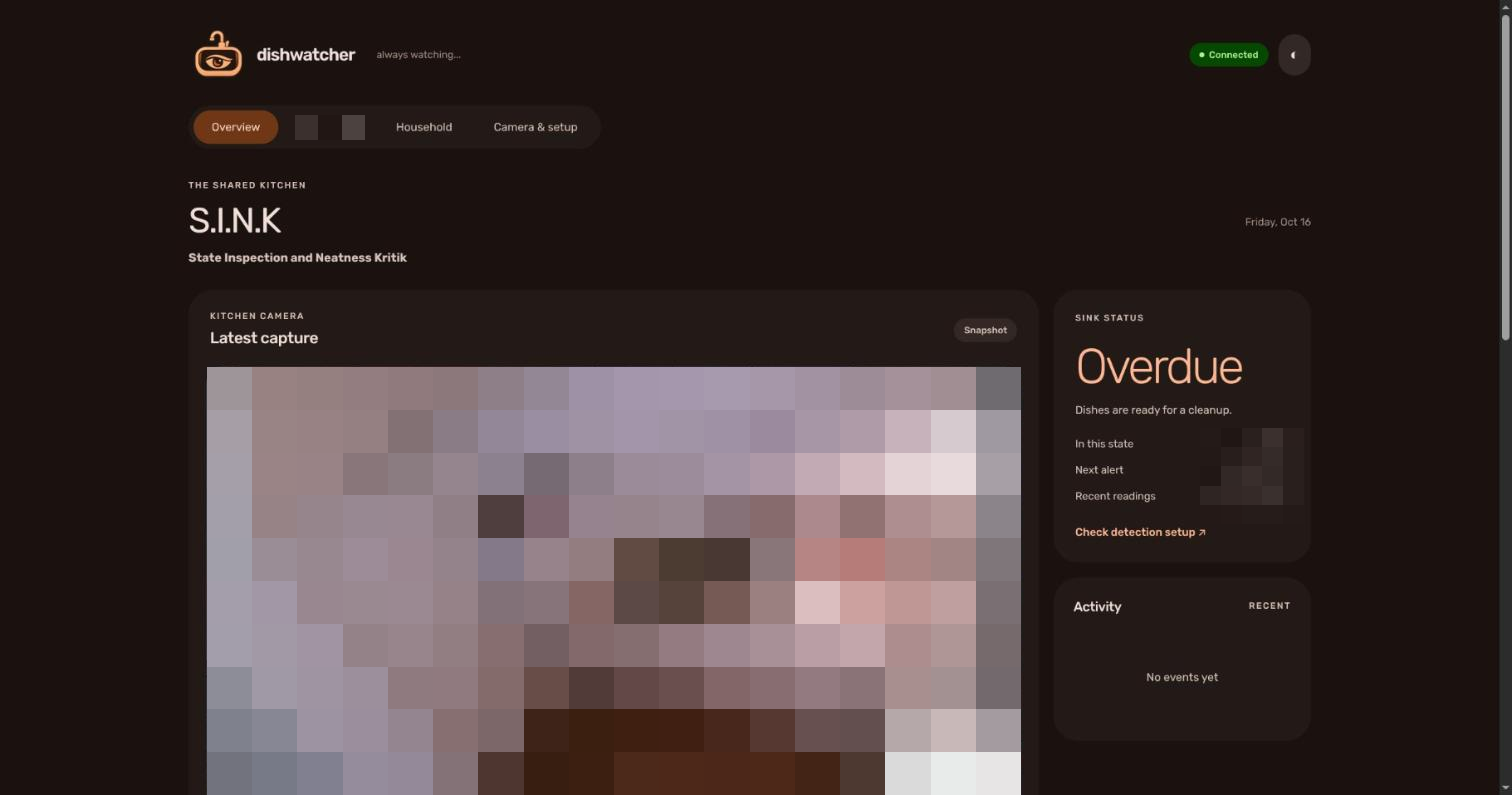The image size is (1512, 795).
Task: Click the 'Friday, Oct 16' date
Action: 1278,222
